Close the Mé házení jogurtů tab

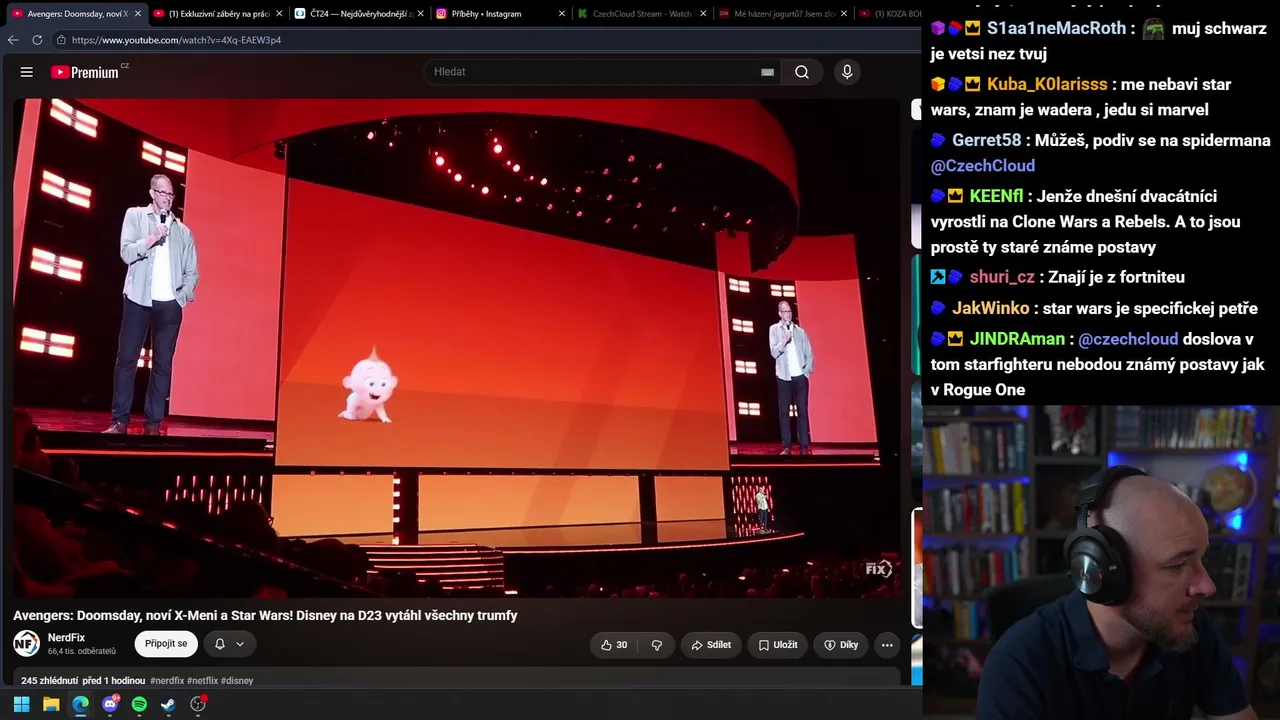click(x=845, y=14)
